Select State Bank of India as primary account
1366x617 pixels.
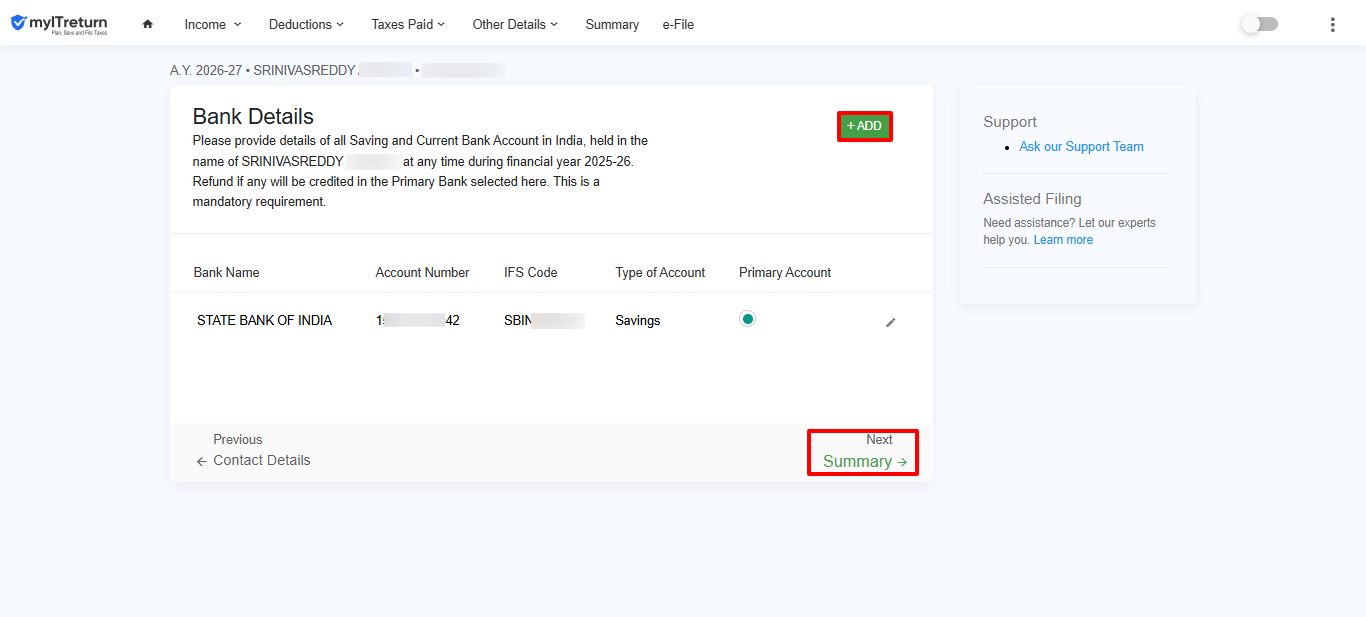747,319
